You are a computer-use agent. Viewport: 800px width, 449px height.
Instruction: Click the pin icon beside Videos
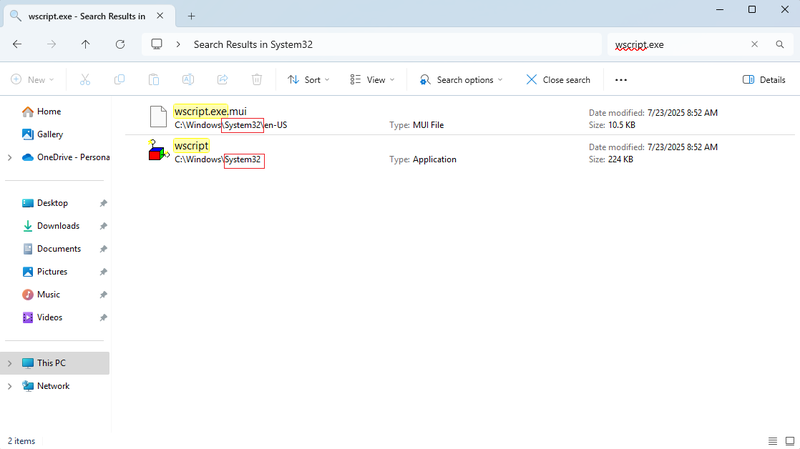point(103,317)
